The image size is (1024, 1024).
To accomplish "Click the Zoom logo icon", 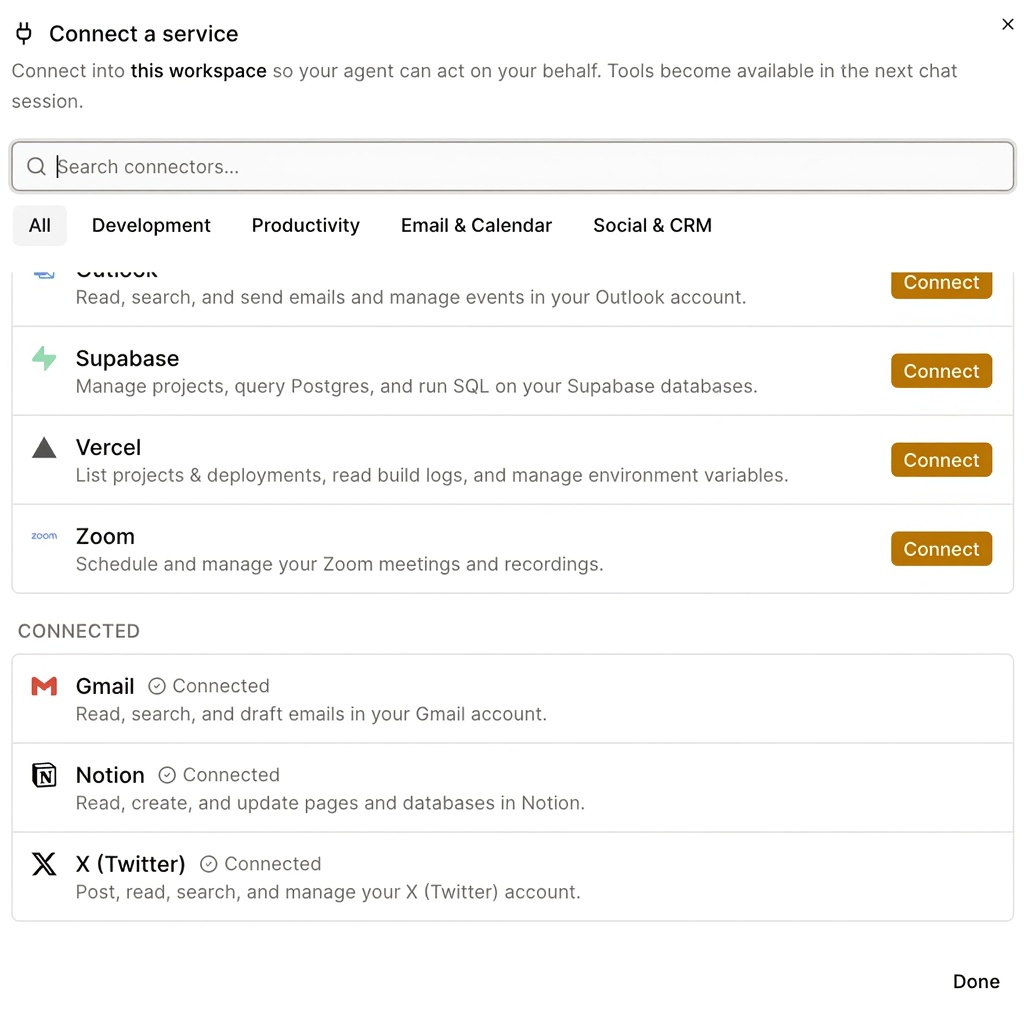I will pyautogui.click(x=44, y=536).
